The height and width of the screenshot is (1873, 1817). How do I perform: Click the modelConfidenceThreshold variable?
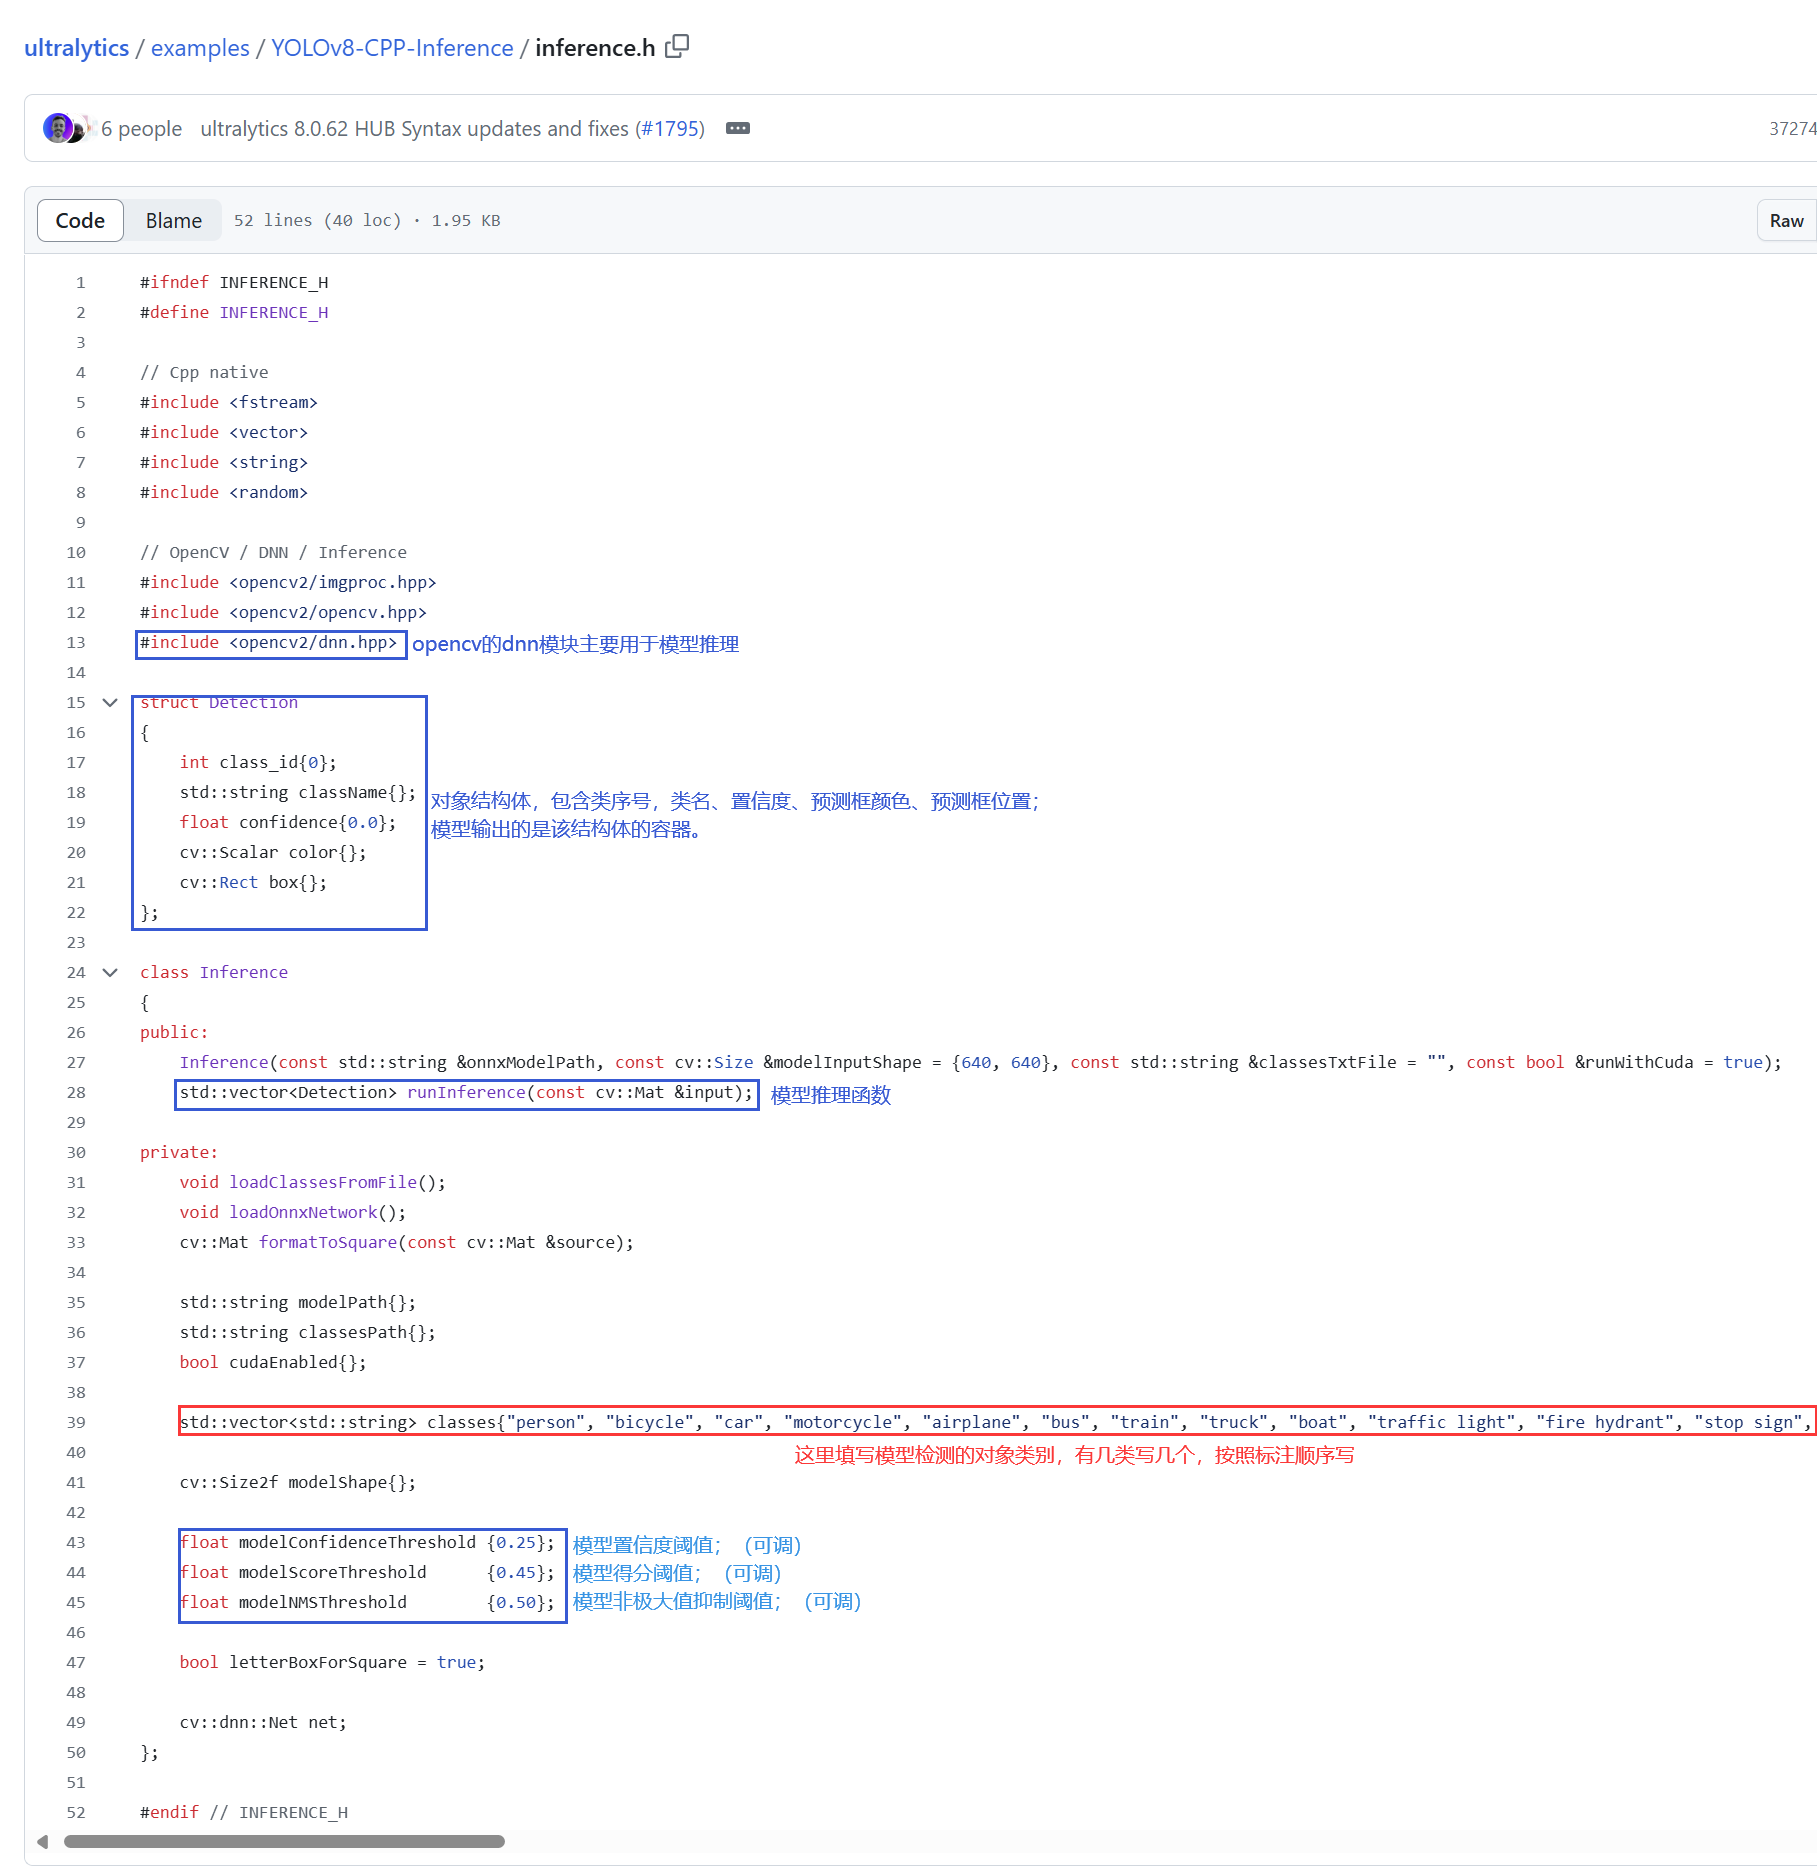coord(357,1542)
